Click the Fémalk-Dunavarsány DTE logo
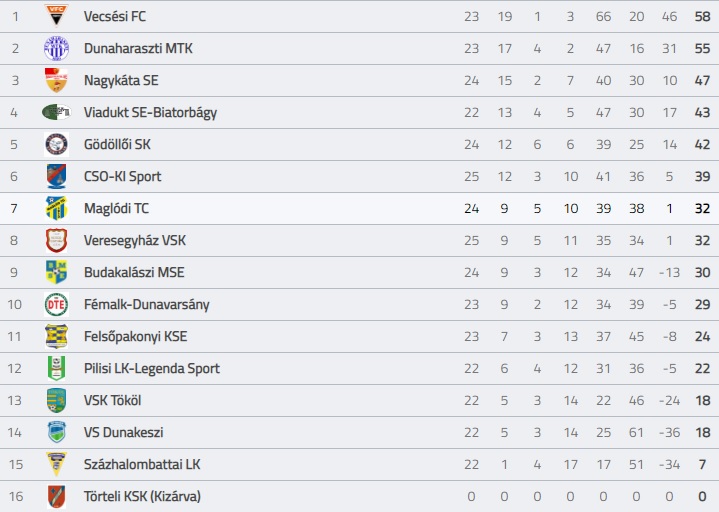719x512 pixels. click(x=56, y=304)
